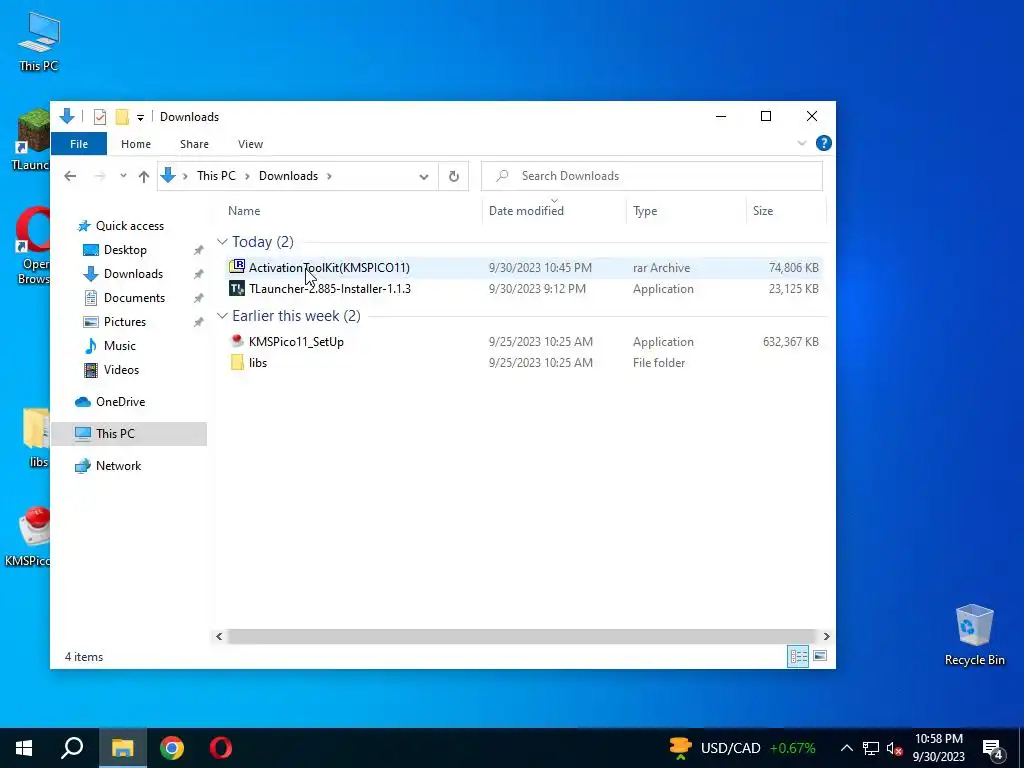Sort by Date modified column header
The width and height of the screenshot is (1024, 768).
click(x=526, y=211)
